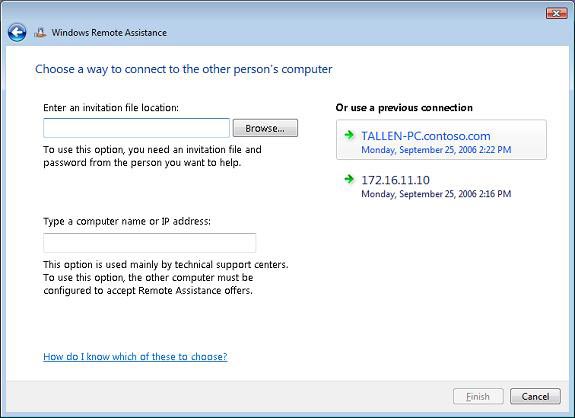The width and height of the screenshot is (575, 418).
Task: Connect to TALLEN-PC.contoso.com
Action: tap(441, 140)
